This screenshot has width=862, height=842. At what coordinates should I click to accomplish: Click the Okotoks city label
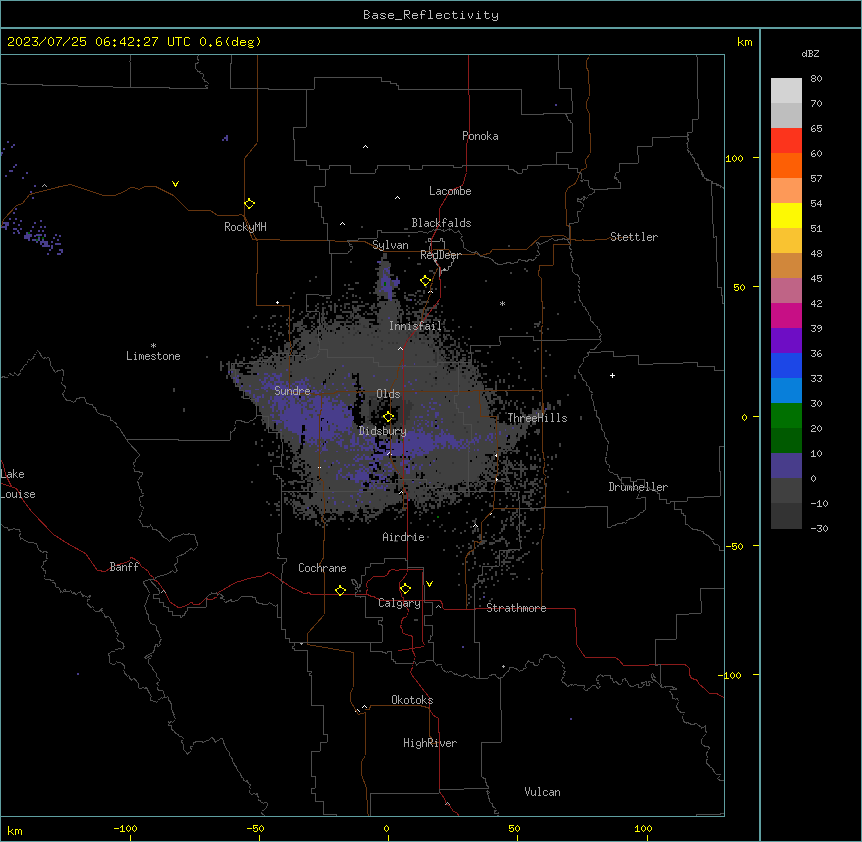point(412,700)
